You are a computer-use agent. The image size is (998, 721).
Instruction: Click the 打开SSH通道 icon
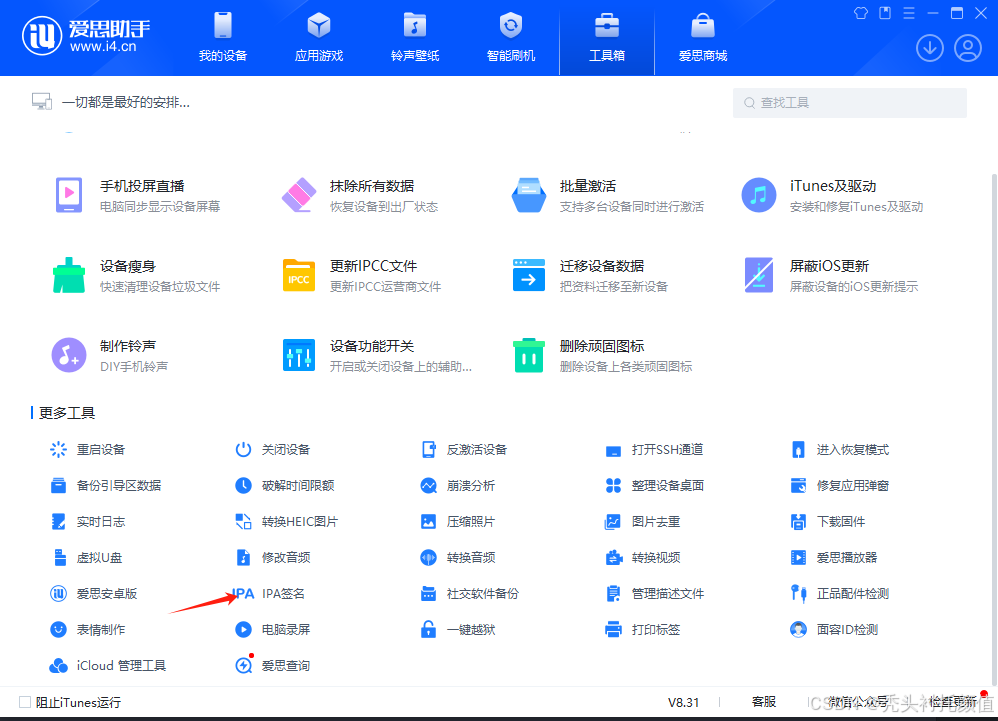click(613, 451)
